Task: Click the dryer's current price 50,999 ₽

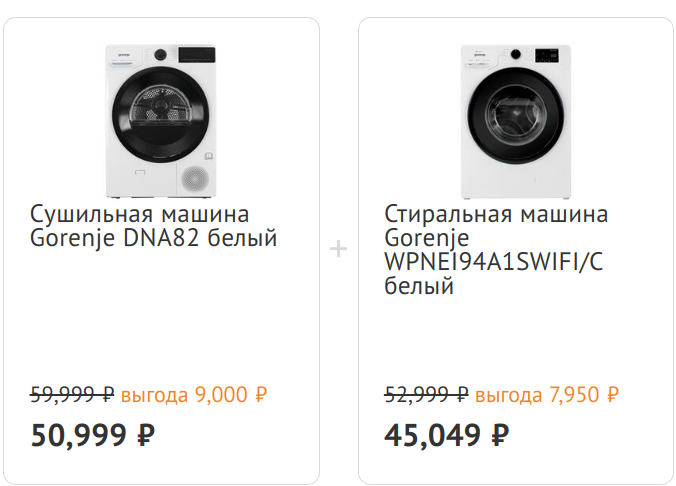Action: (x=93, y=435)
